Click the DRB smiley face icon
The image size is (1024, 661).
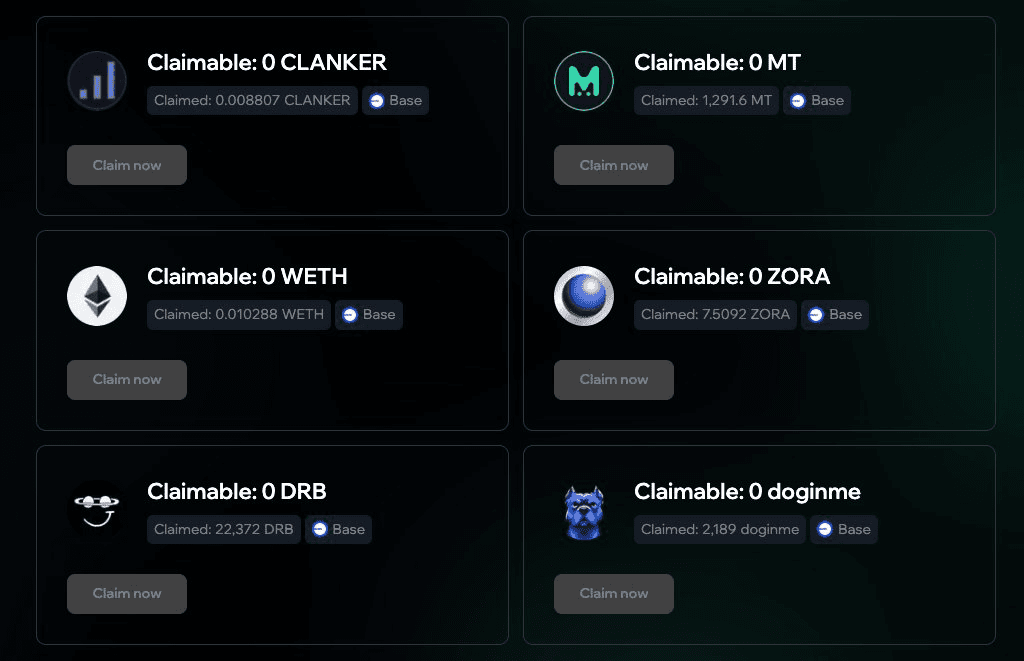[97, 510]
